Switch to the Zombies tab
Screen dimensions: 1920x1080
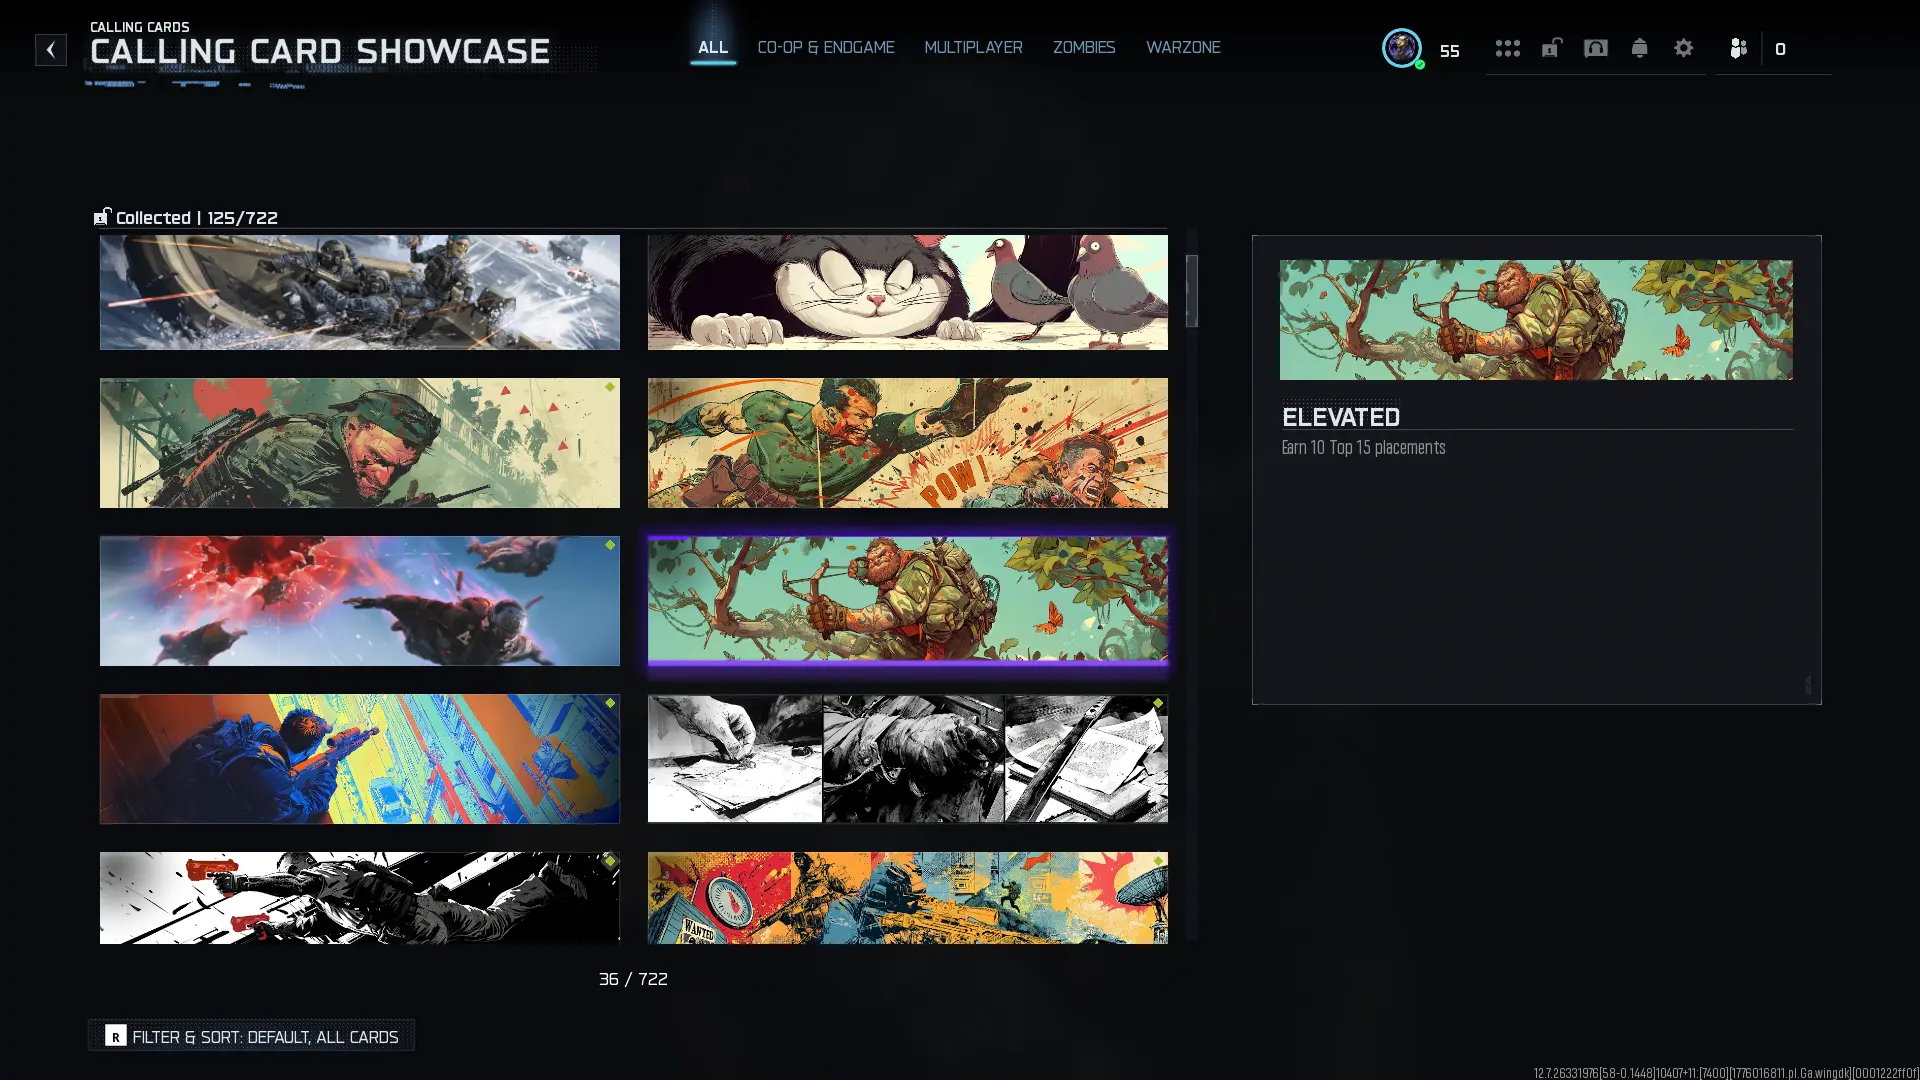click(1083, 48)
